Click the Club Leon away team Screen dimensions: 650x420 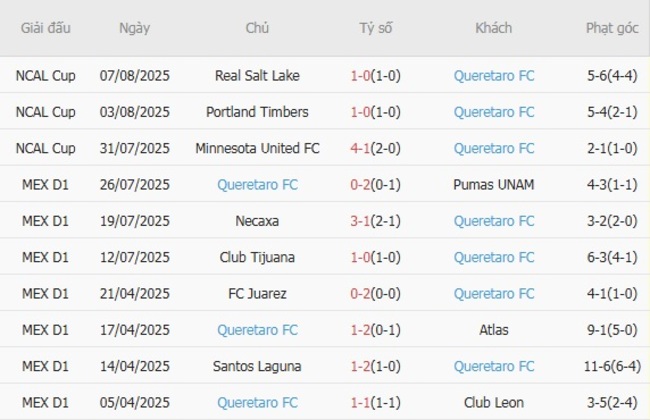pyautogui.click(x=493, y=403)
